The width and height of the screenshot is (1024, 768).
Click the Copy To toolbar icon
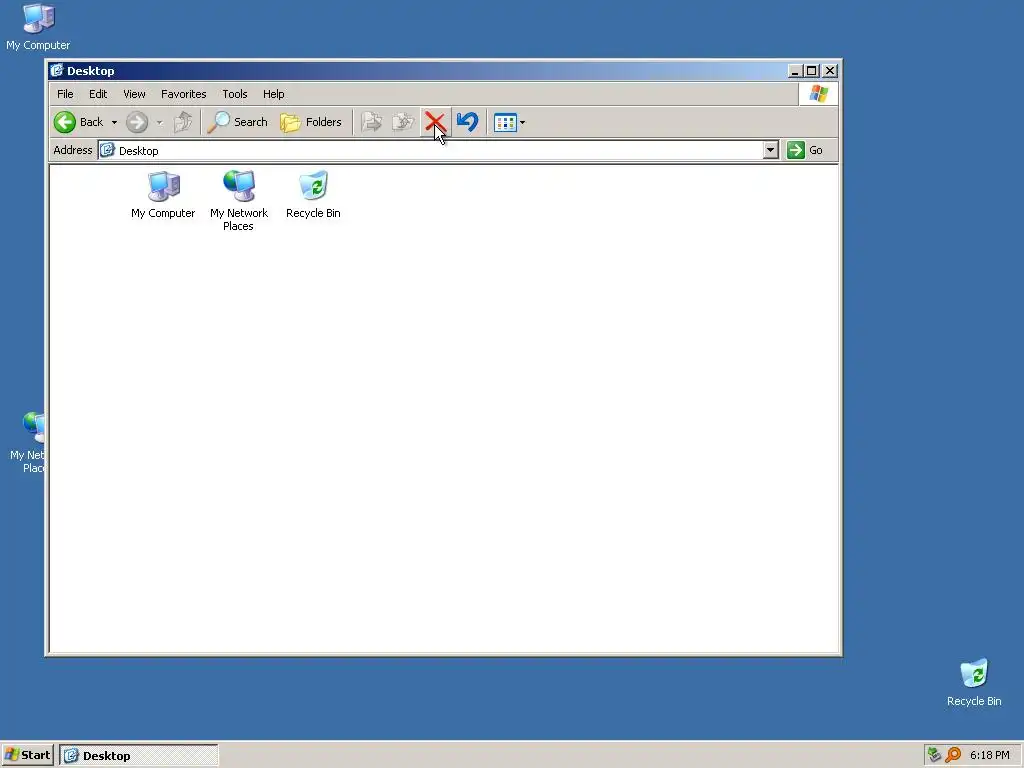pyautogui.click(x=403, y=122)
